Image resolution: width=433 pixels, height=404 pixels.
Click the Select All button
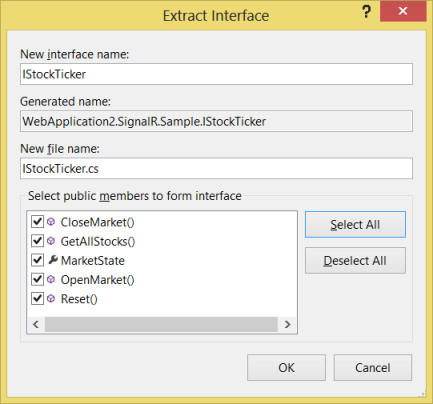pyautogui.click(x=355, y=224)
